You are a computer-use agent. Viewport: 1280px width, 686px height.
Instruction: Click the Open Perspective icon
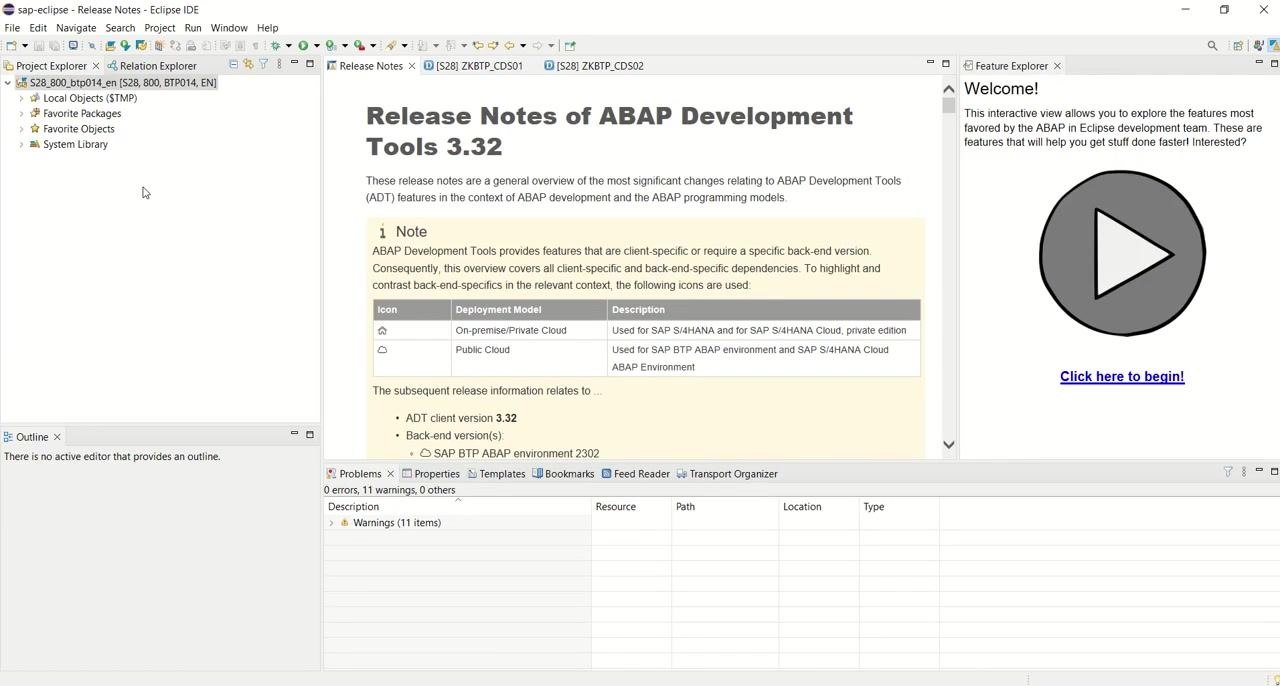(1238, 46)
